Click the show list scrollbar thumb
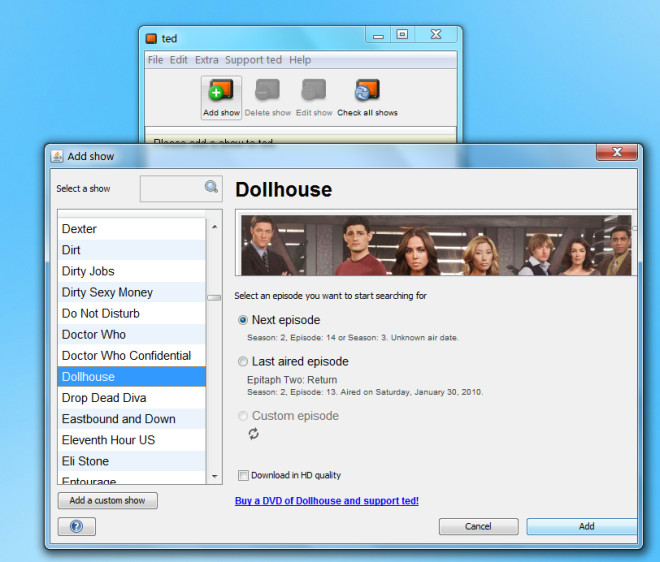Screen dimensions: 660x562 [x=214, y=298]
